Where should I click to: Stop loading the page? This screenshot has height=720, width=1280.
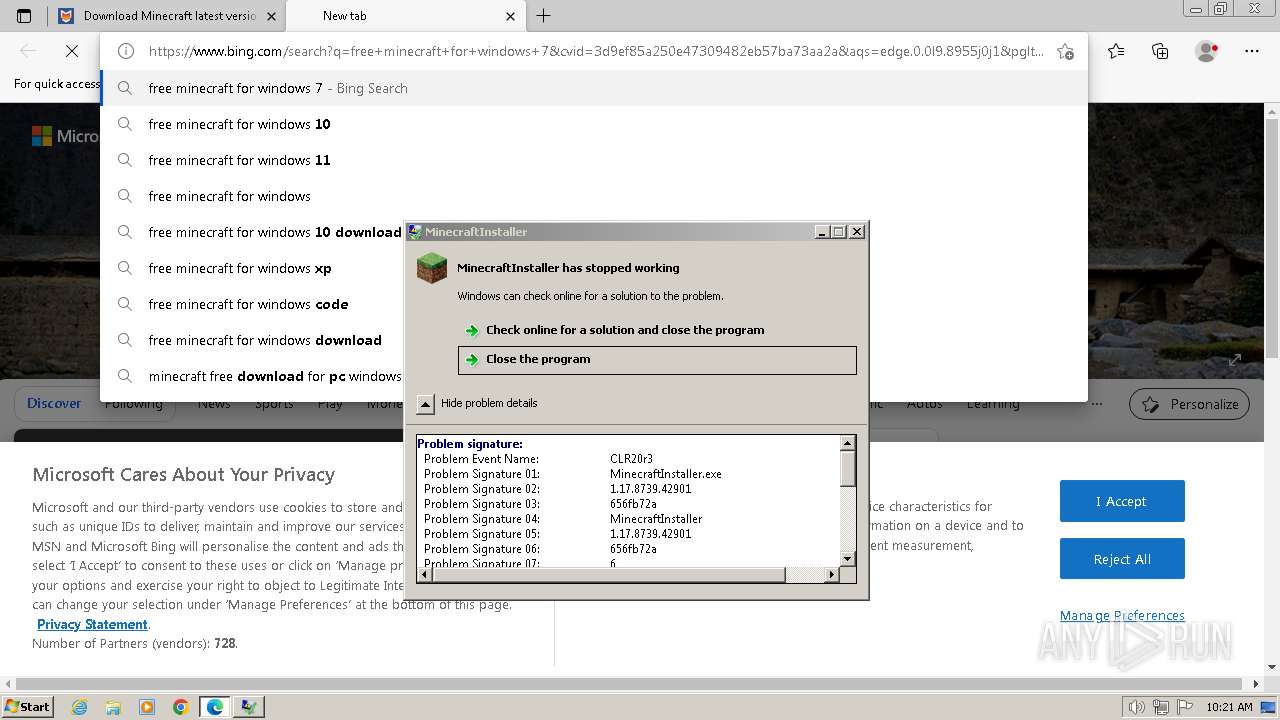tap(72, 51)
